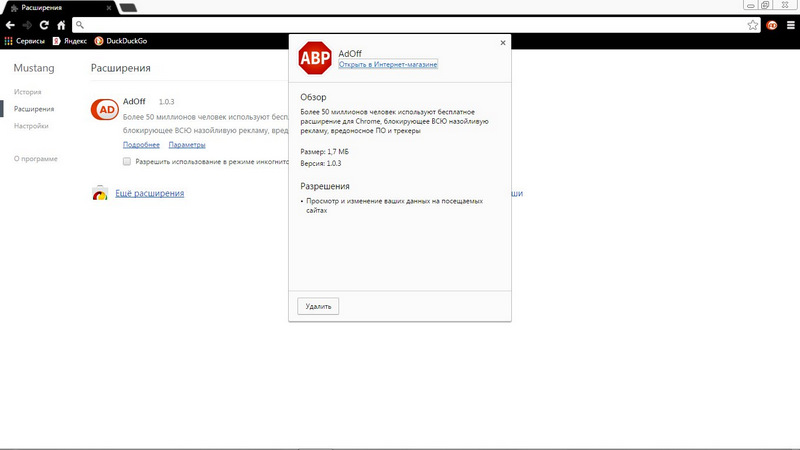
Task: Click the Размер: 1,7 МБ text
Action: pyautogui.click(x=324, y=152)
